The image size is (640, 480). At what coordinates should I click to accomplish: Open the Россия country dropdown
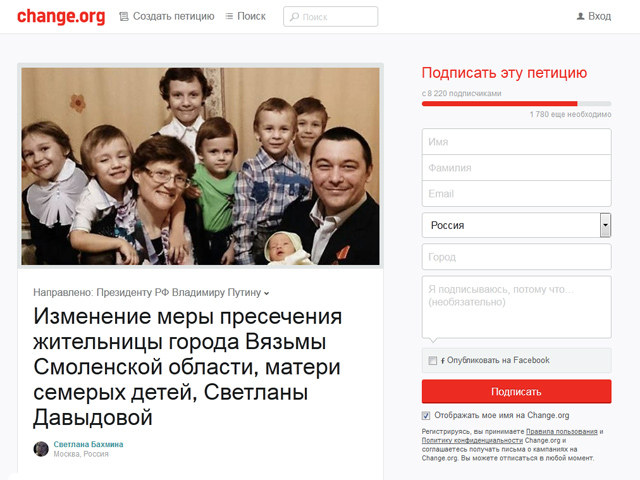pyautogui.click(x=516, y=225)
